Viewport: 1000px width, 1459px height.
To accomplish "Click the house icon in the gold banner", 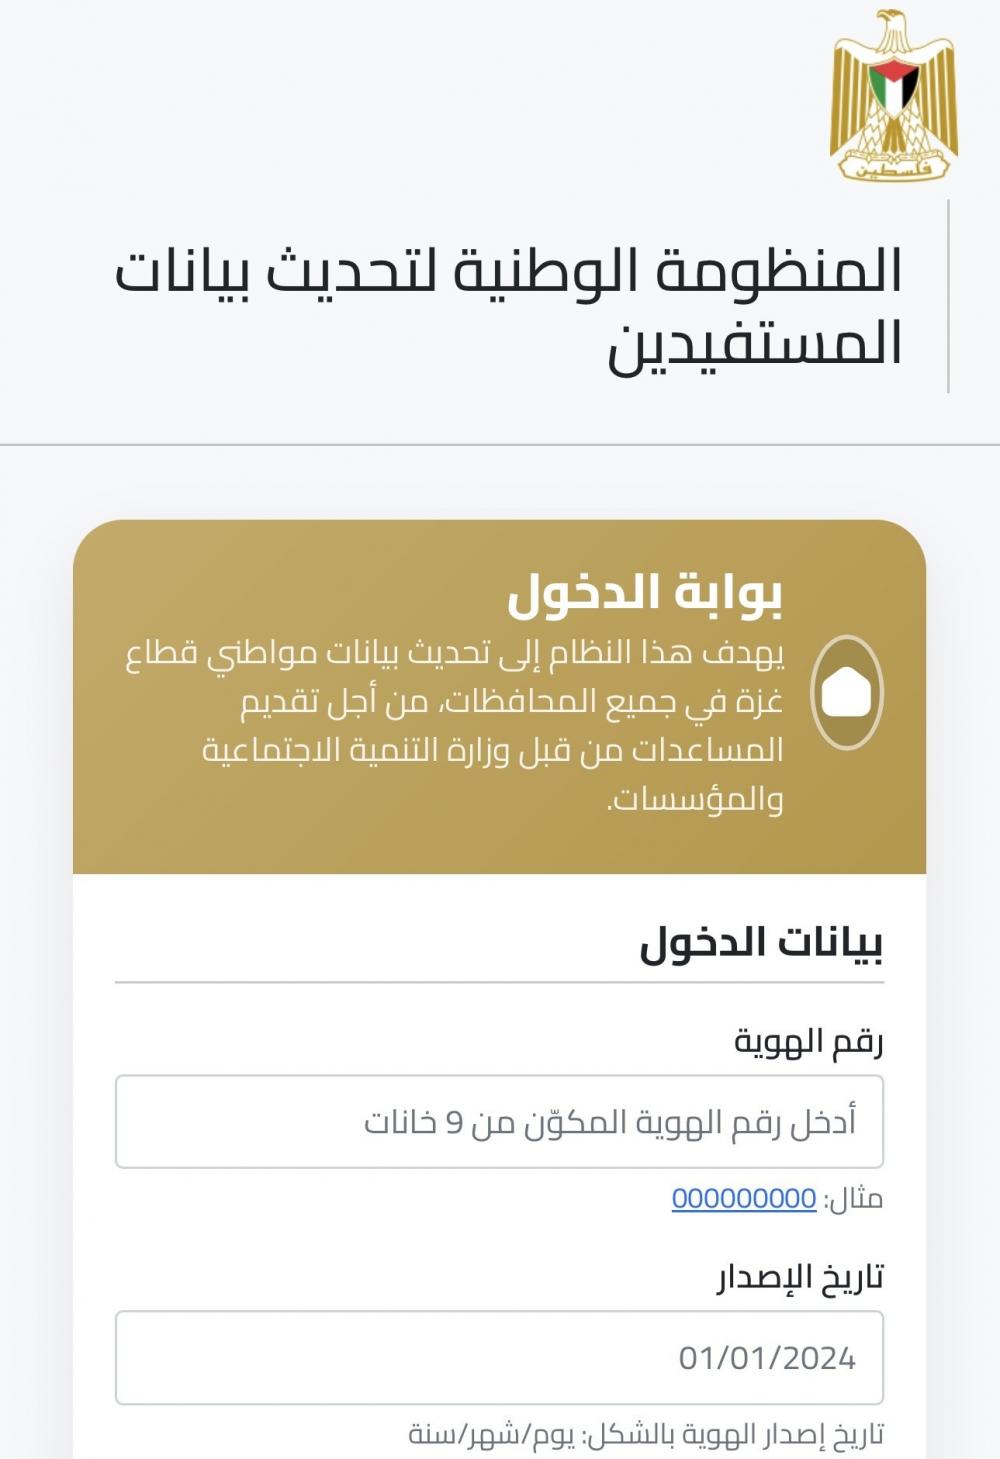I will (846, 693).
